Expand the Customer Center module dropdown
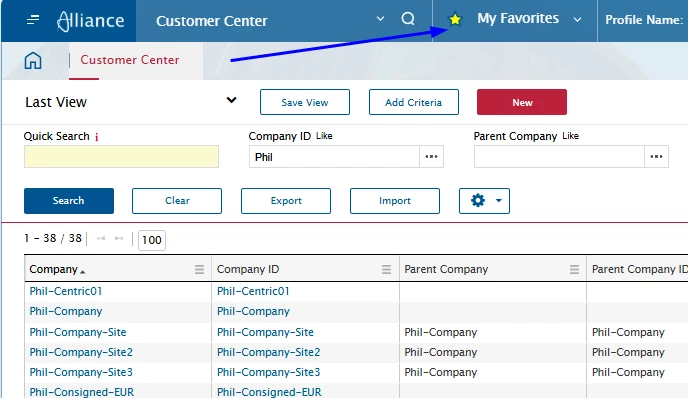 380,19
